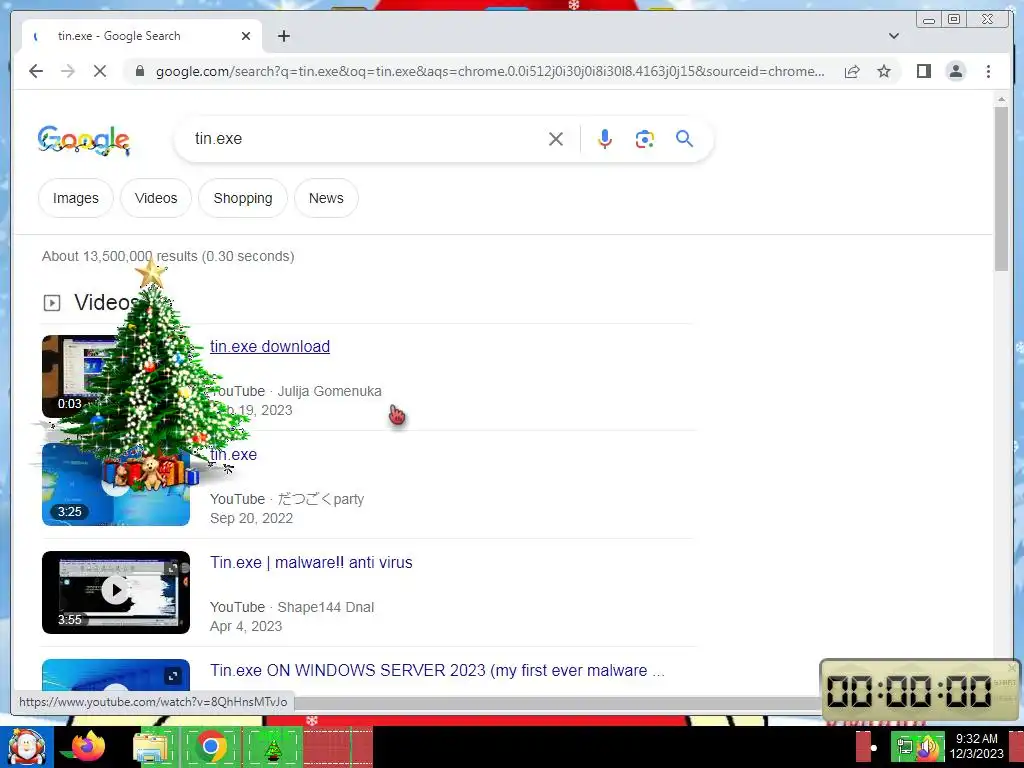Open Christmas tree app in taskbar
Screen dimensions: 1024x768
click(272, 747)
